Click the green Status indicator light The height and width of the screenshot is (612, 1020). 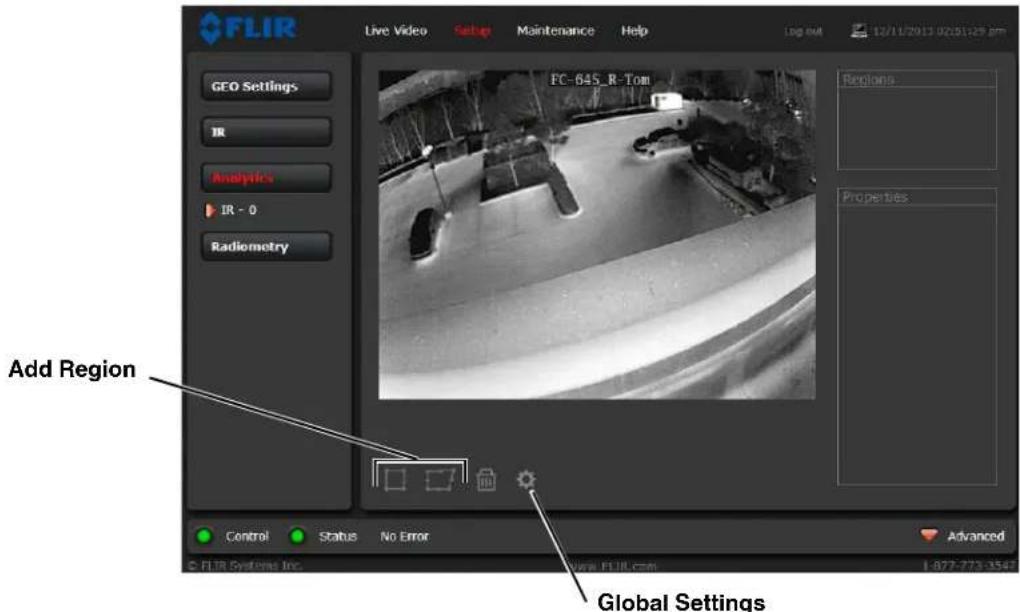pos(297,537)
